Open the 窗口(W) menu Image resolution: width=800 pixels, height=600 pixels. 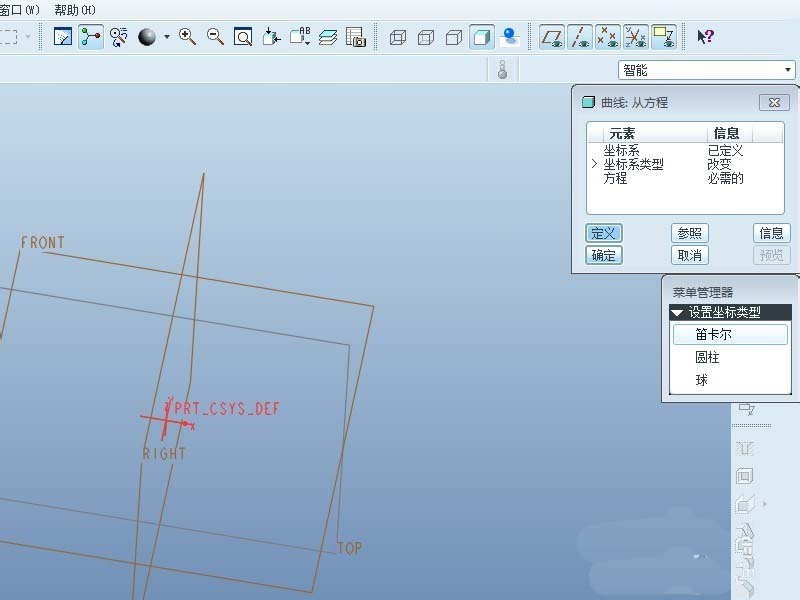19,10
